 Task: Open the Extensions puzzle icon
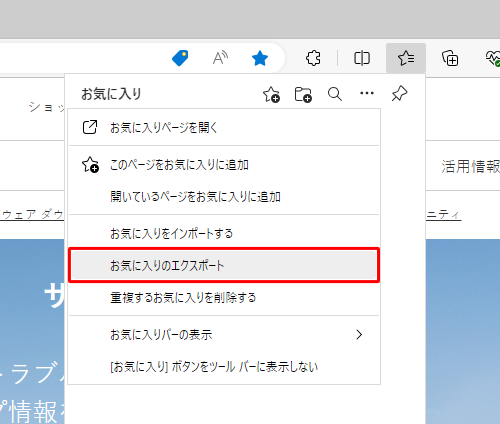click(x=313, y=58)
